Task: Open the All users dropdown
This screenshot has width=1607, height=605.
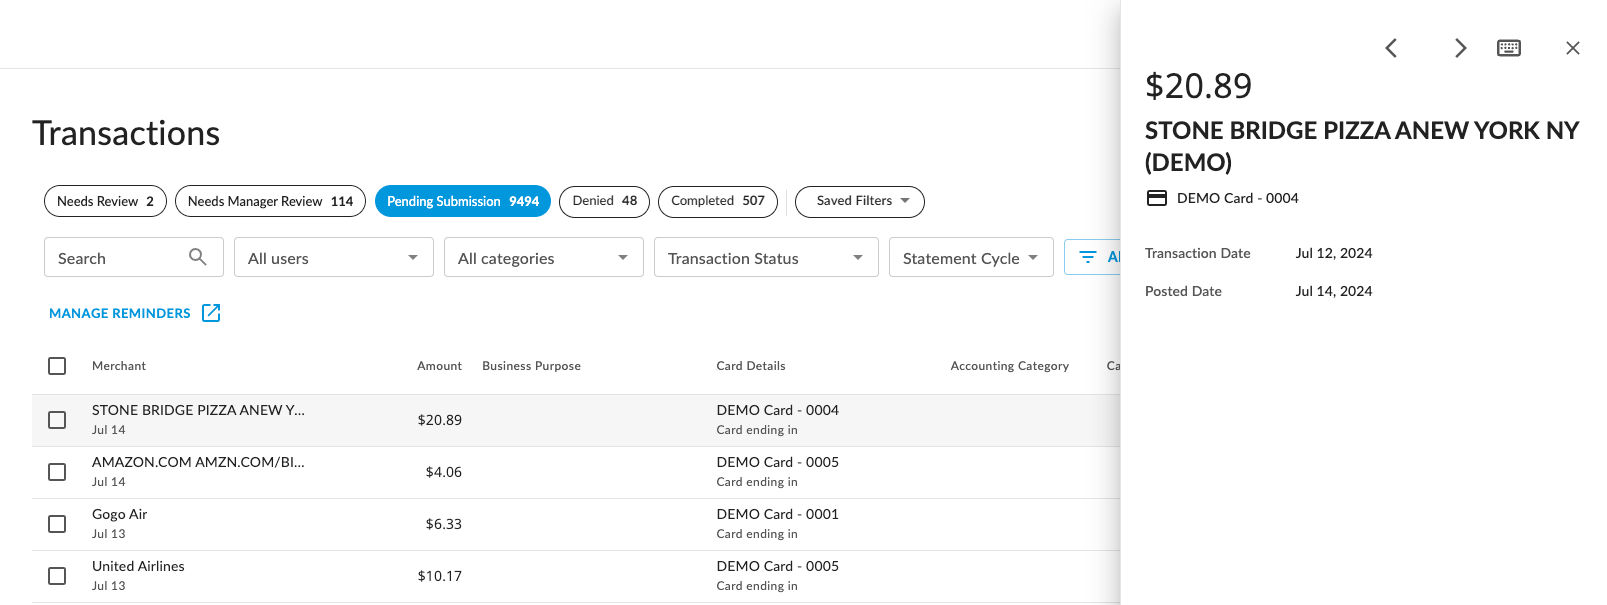Action: click(x=333, y=257)
